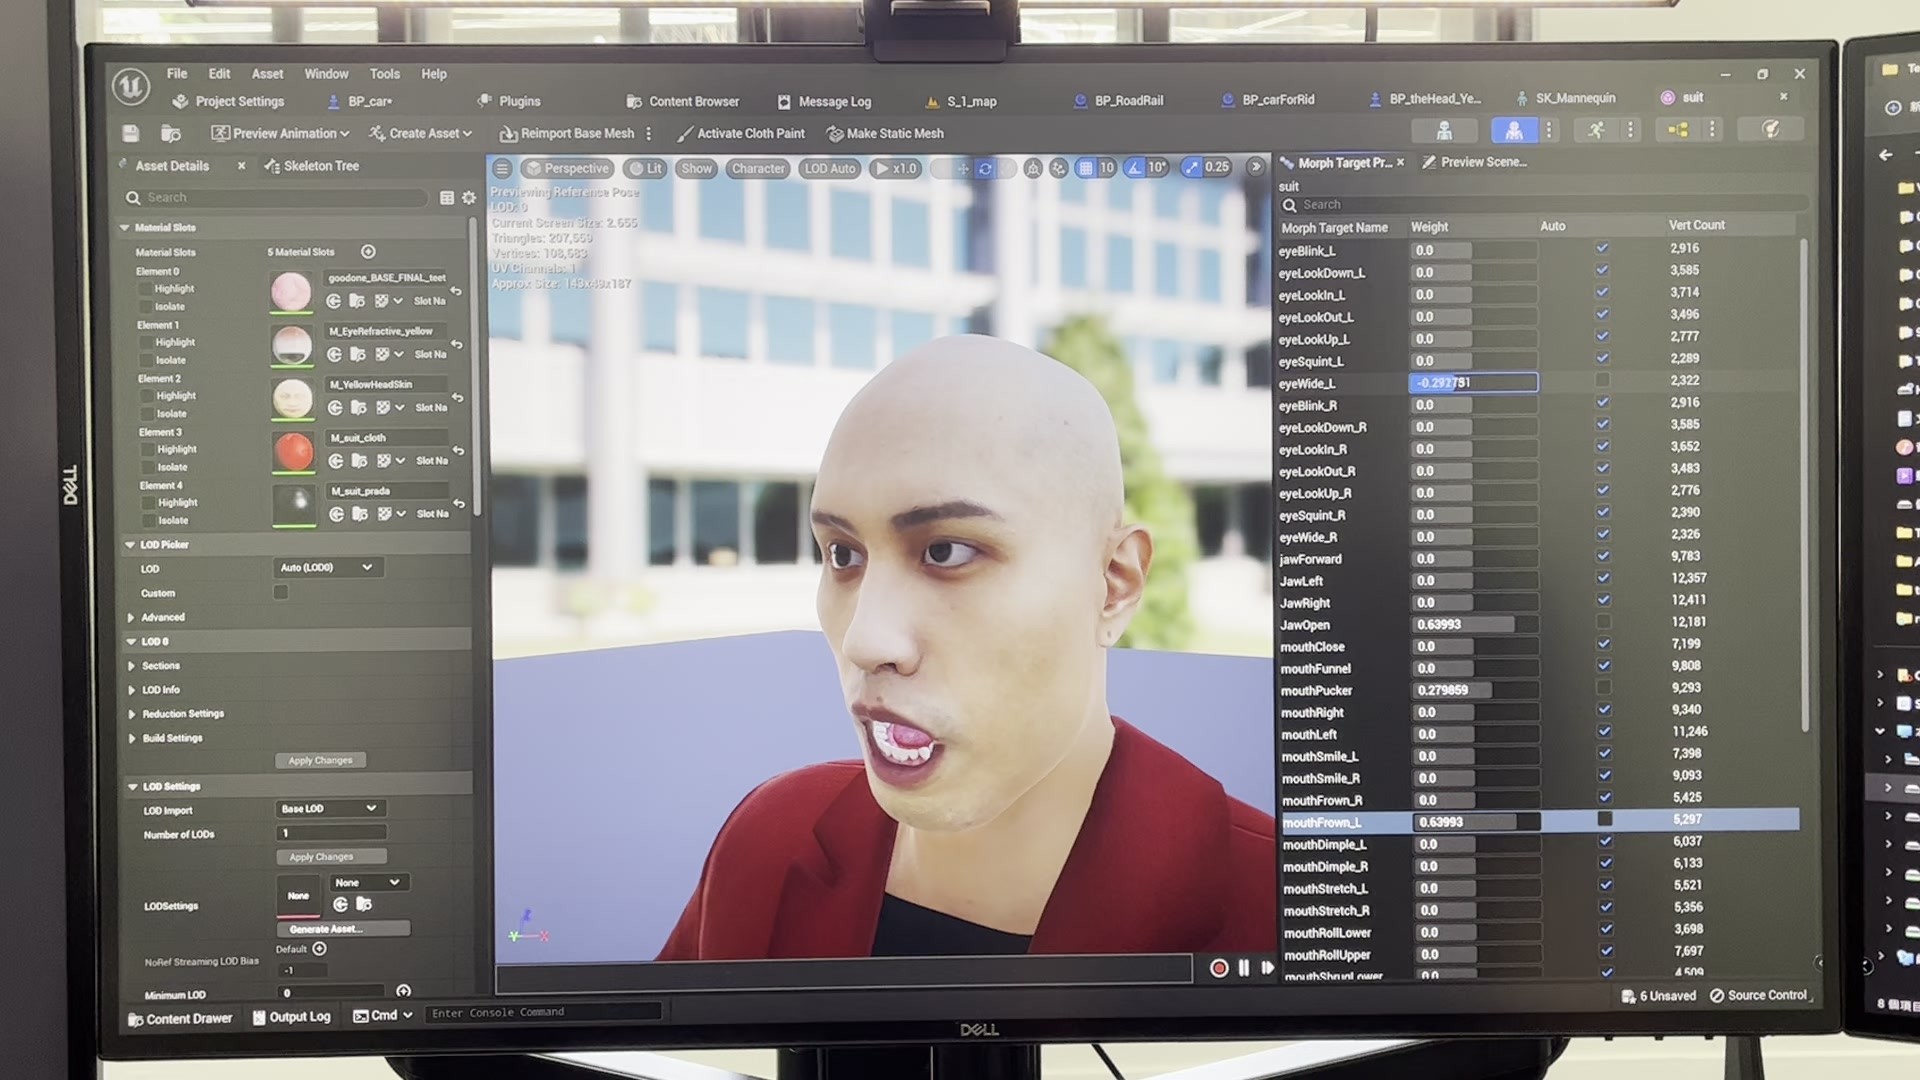Screen dimensions: 1920x1080
Task: Click the browse to asset icon
Action: pyautogui.click(x=171, y=133)
